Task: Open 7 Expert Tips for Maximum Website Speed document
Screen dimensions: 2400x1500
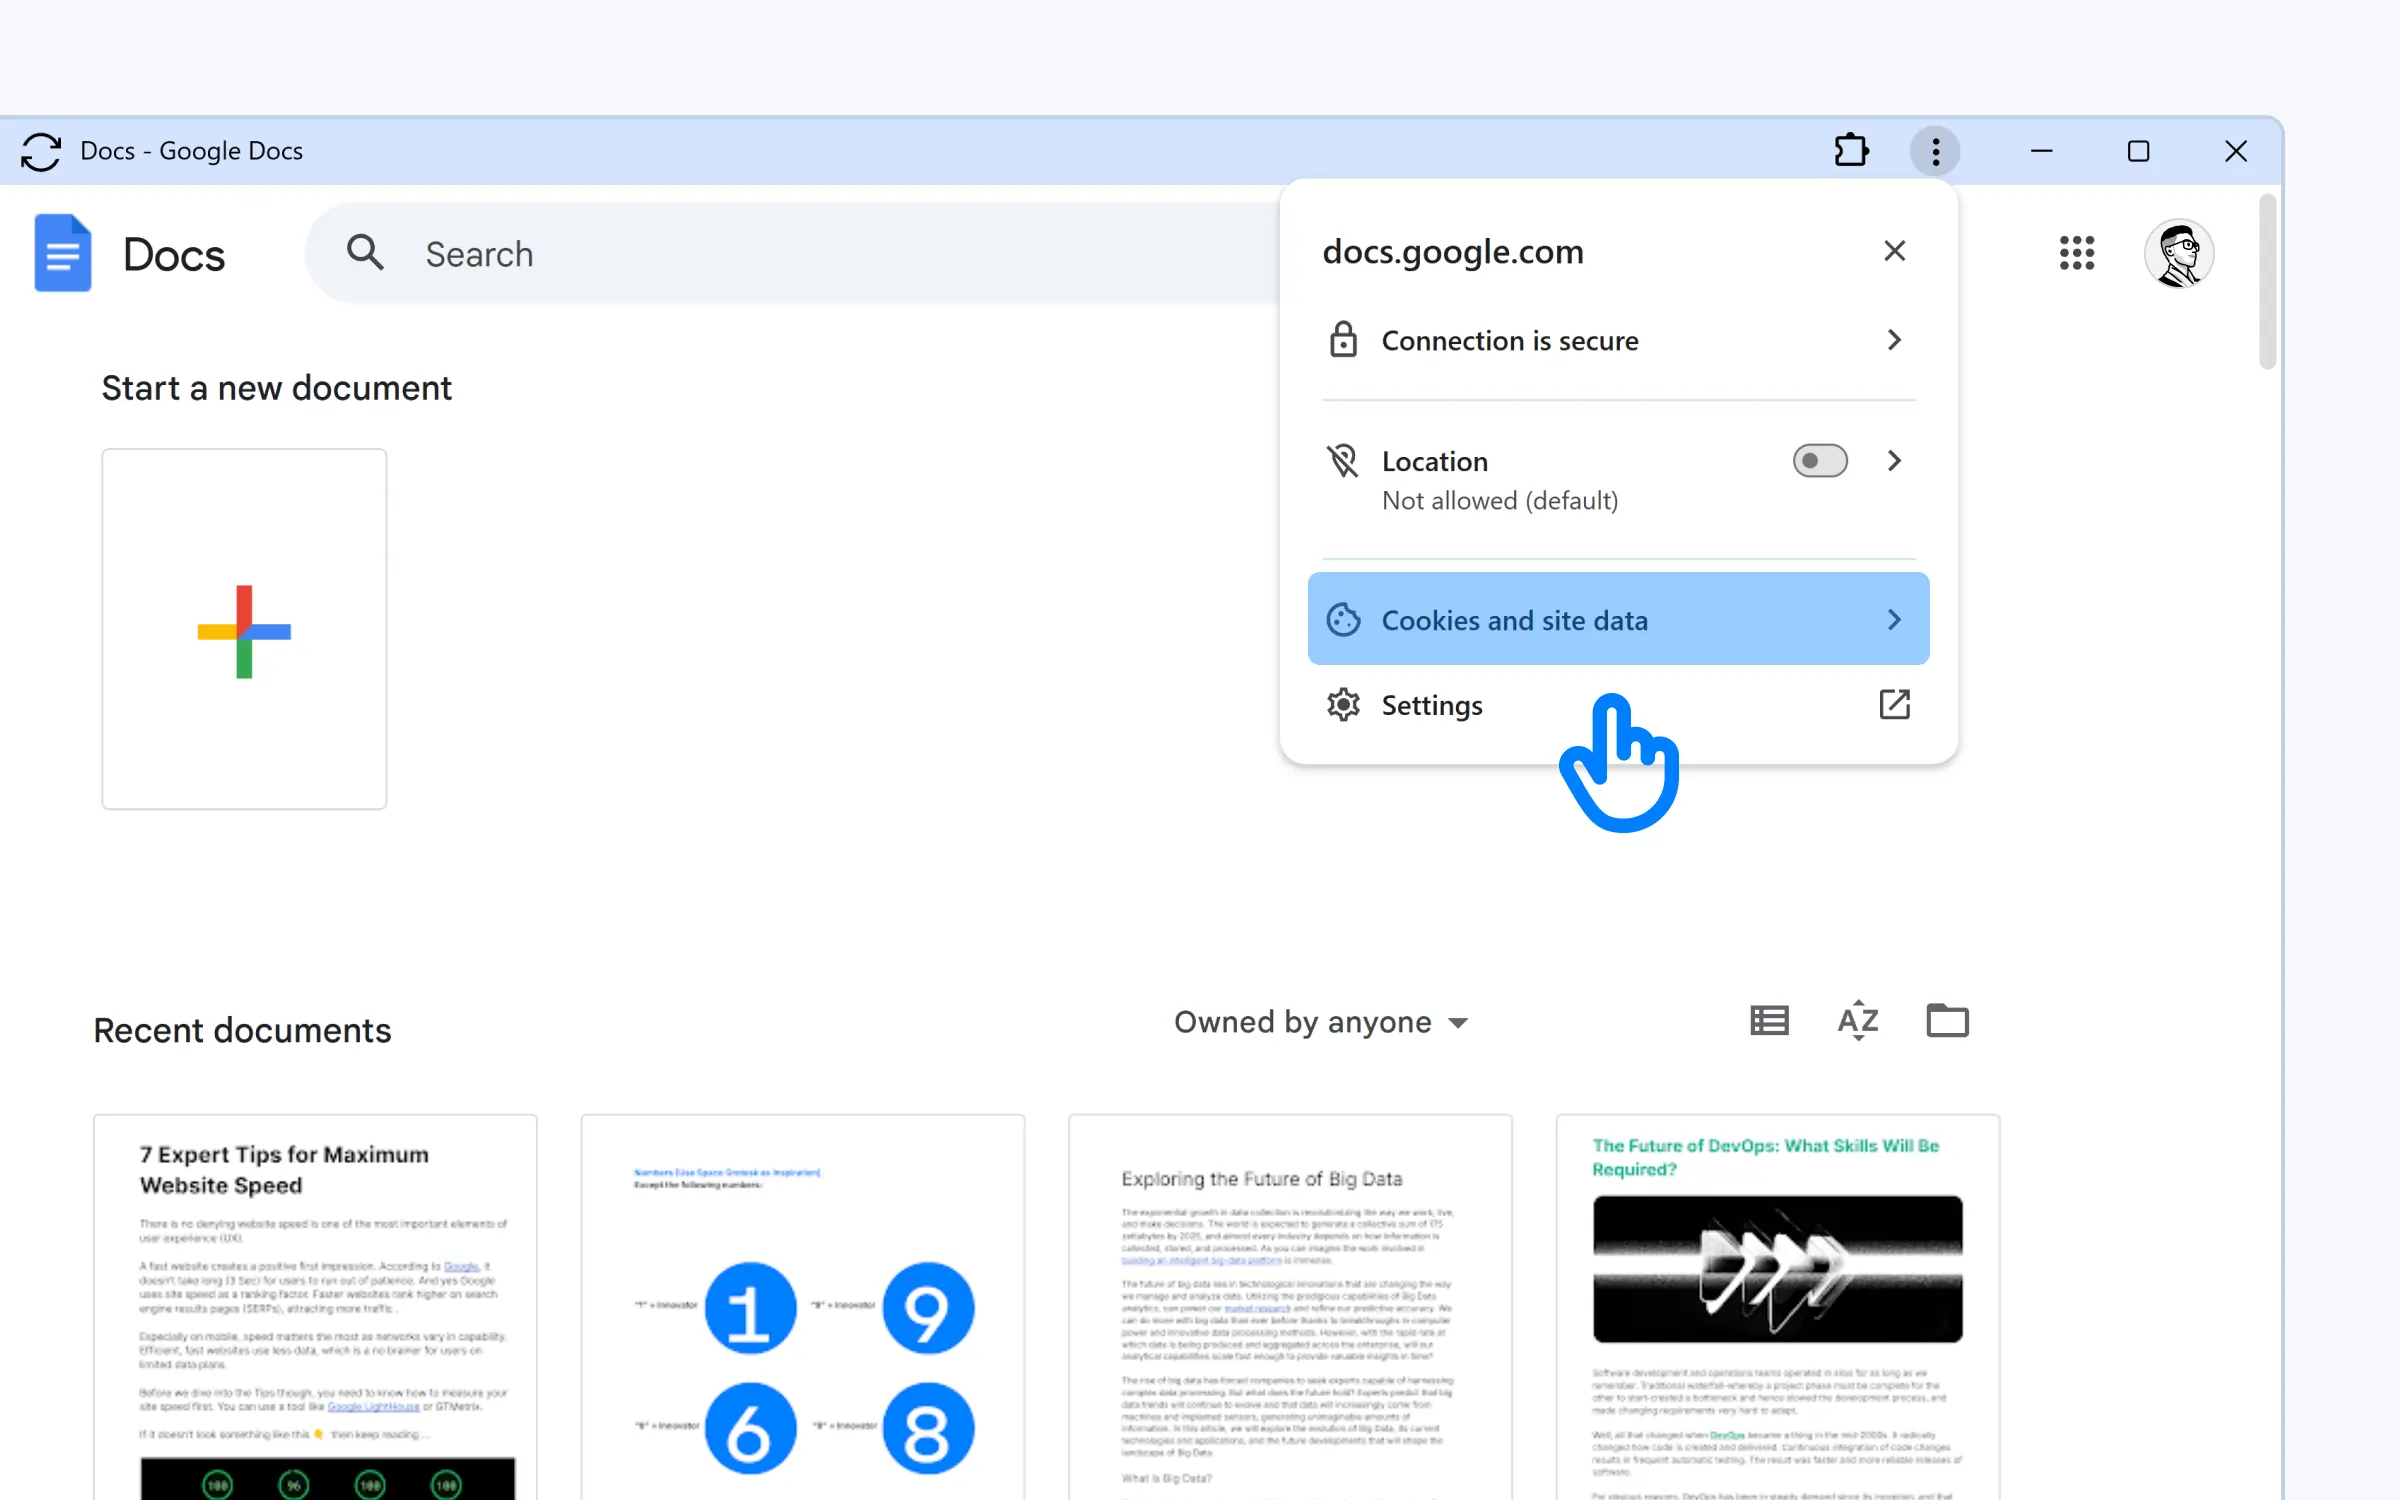Action: point(315,1307)
